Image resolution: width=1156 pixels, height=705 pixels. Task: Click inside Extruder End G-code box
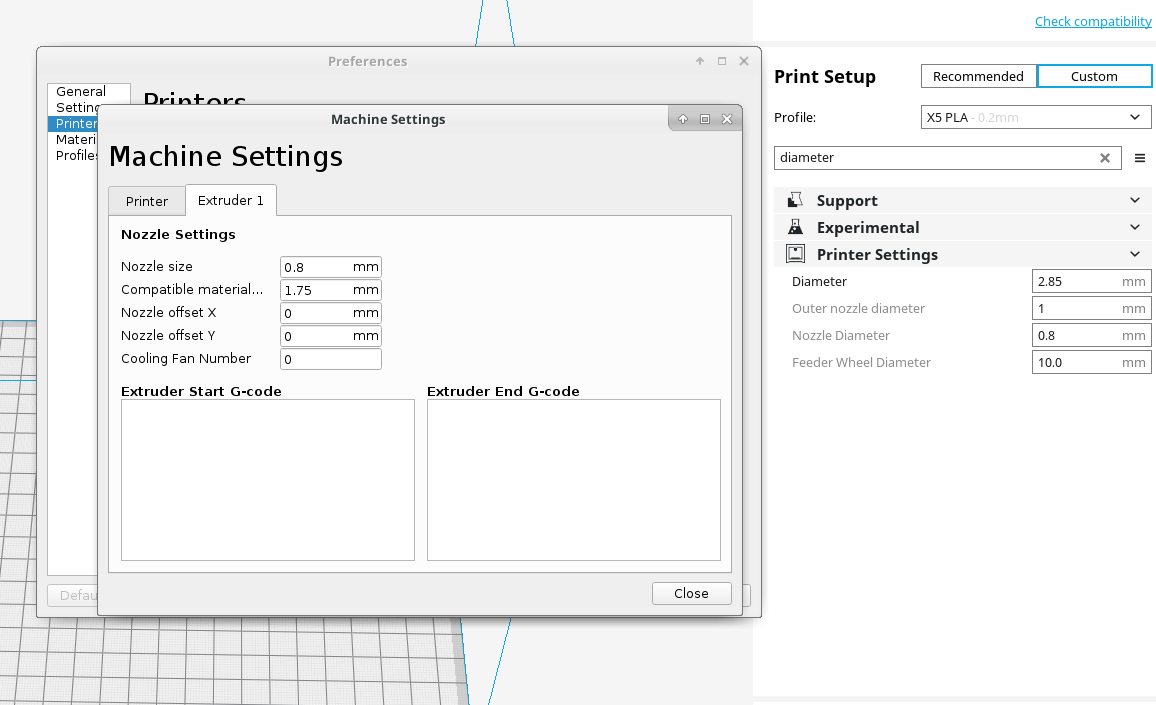[x=574, y=480]
